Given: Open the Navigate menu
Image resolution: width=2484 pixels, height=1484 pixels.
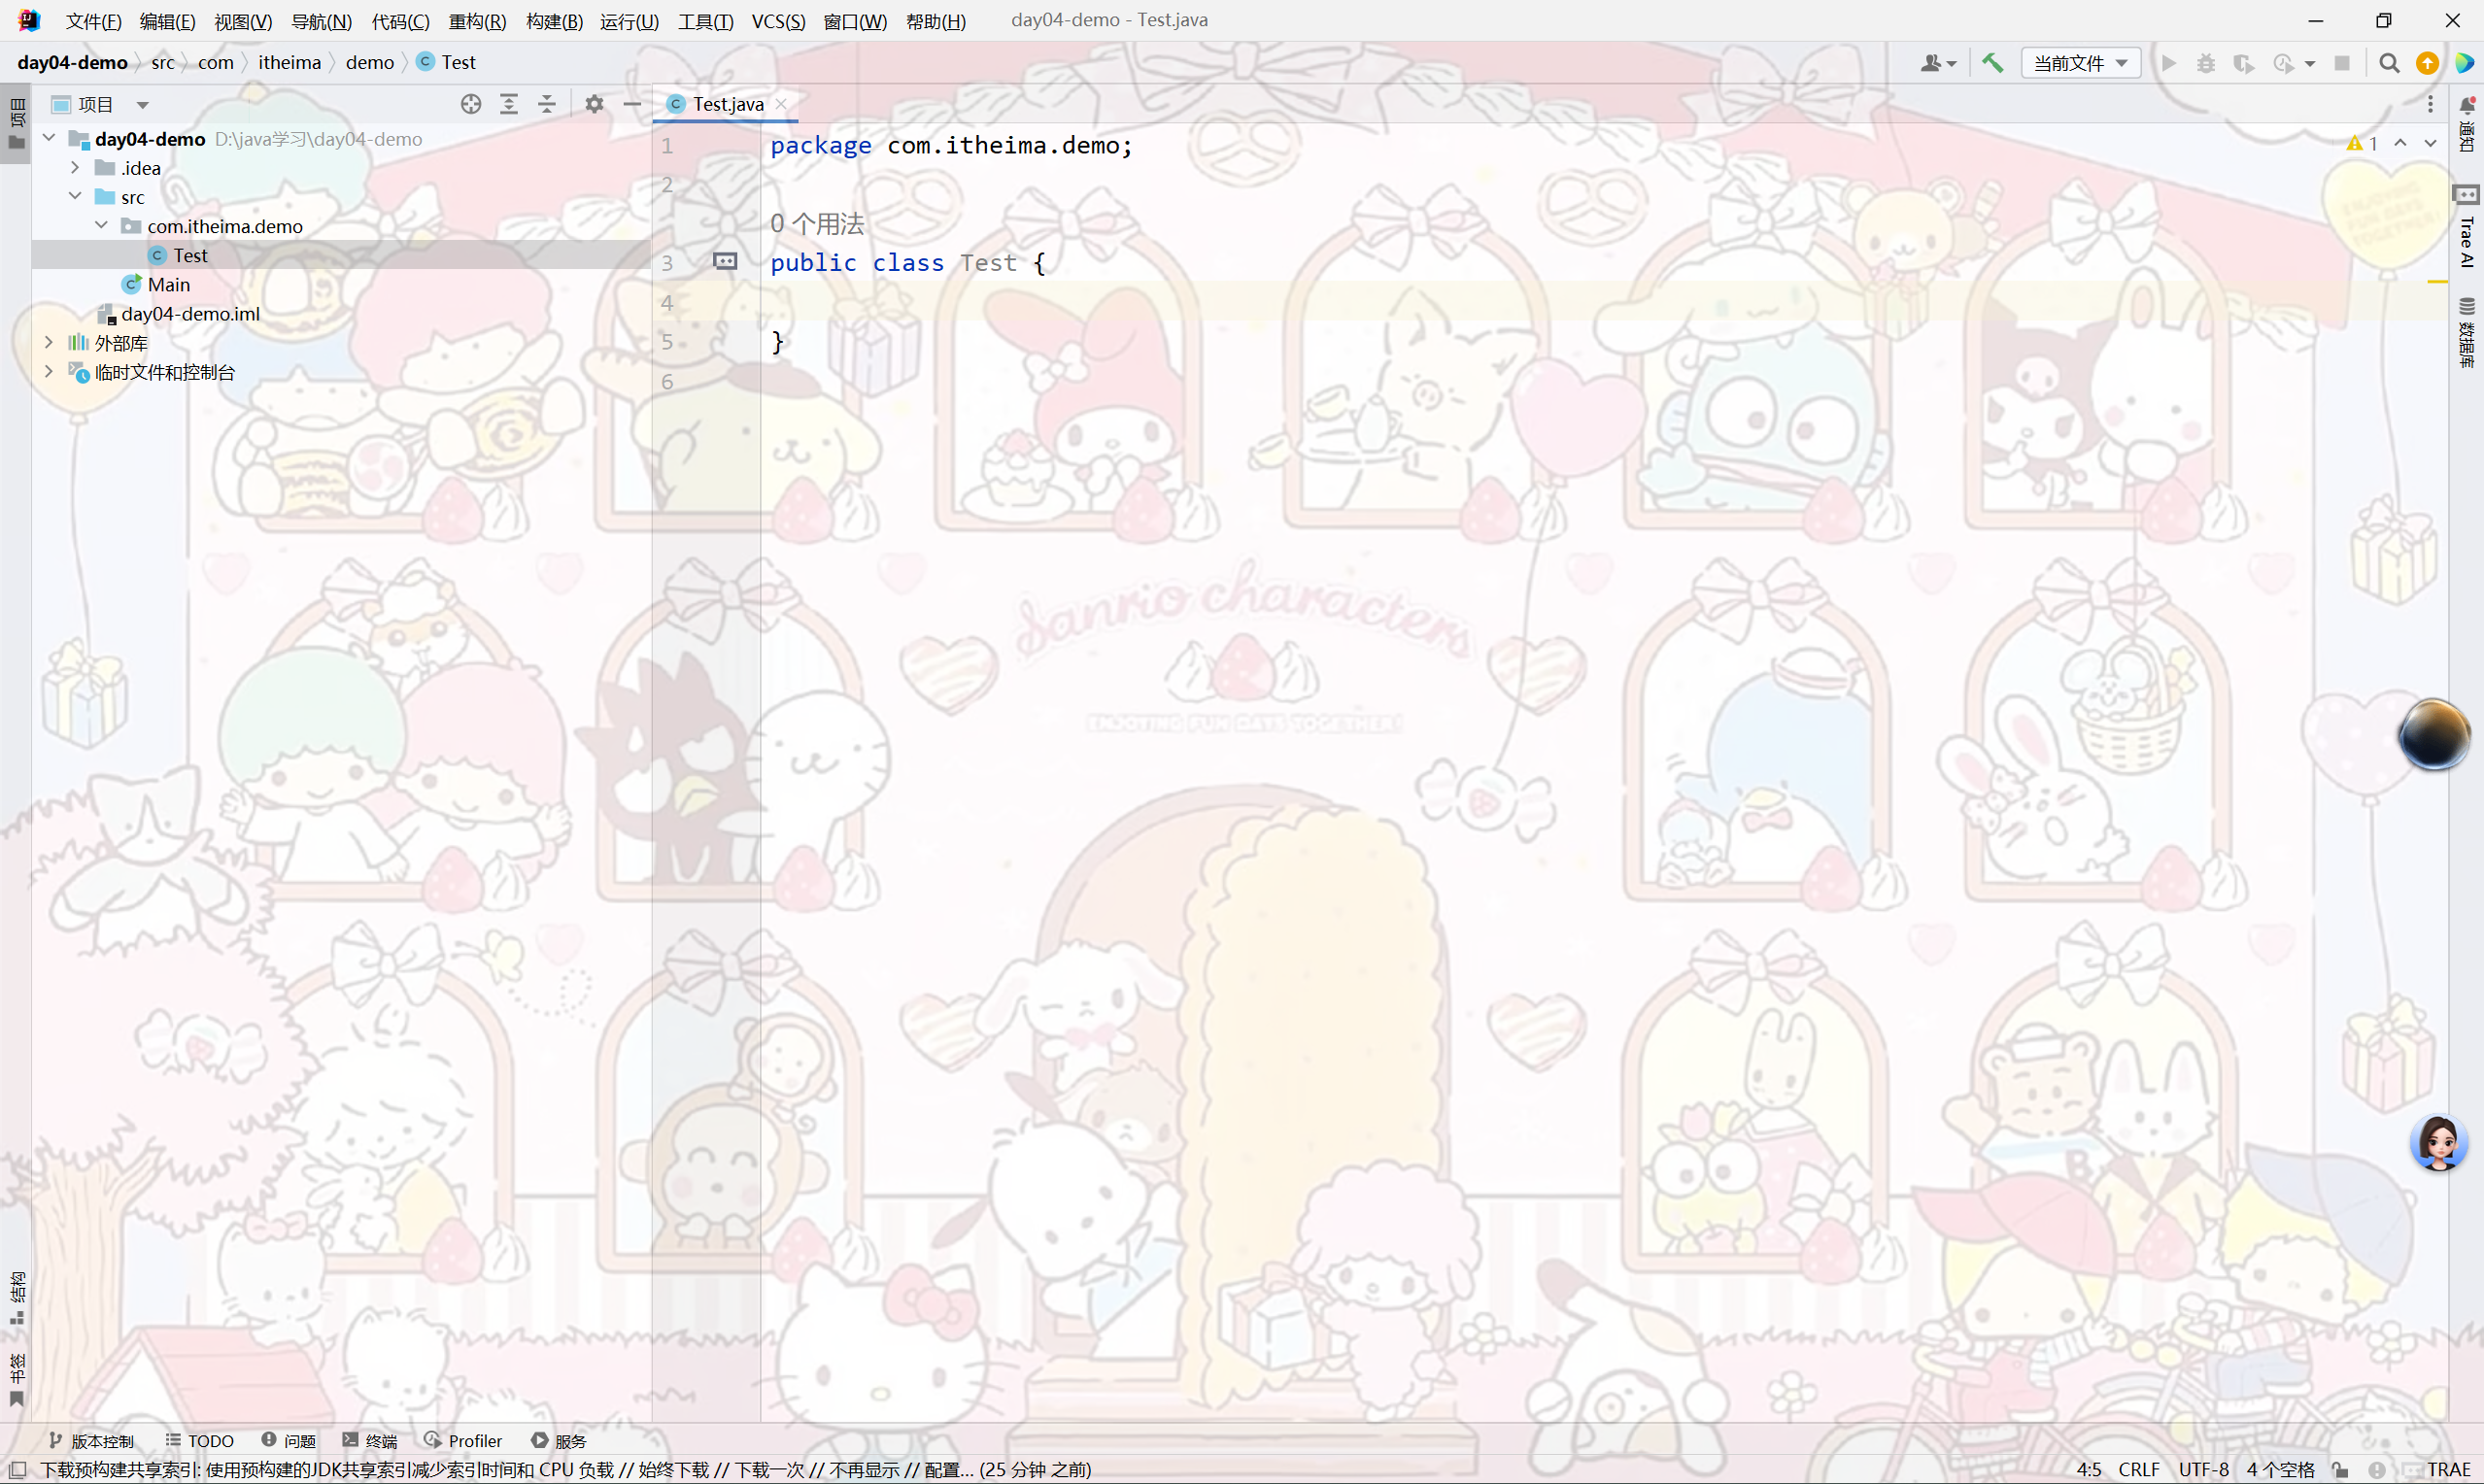Looking at the screenshot, I should pyautogui.click(x=321, y=21).
